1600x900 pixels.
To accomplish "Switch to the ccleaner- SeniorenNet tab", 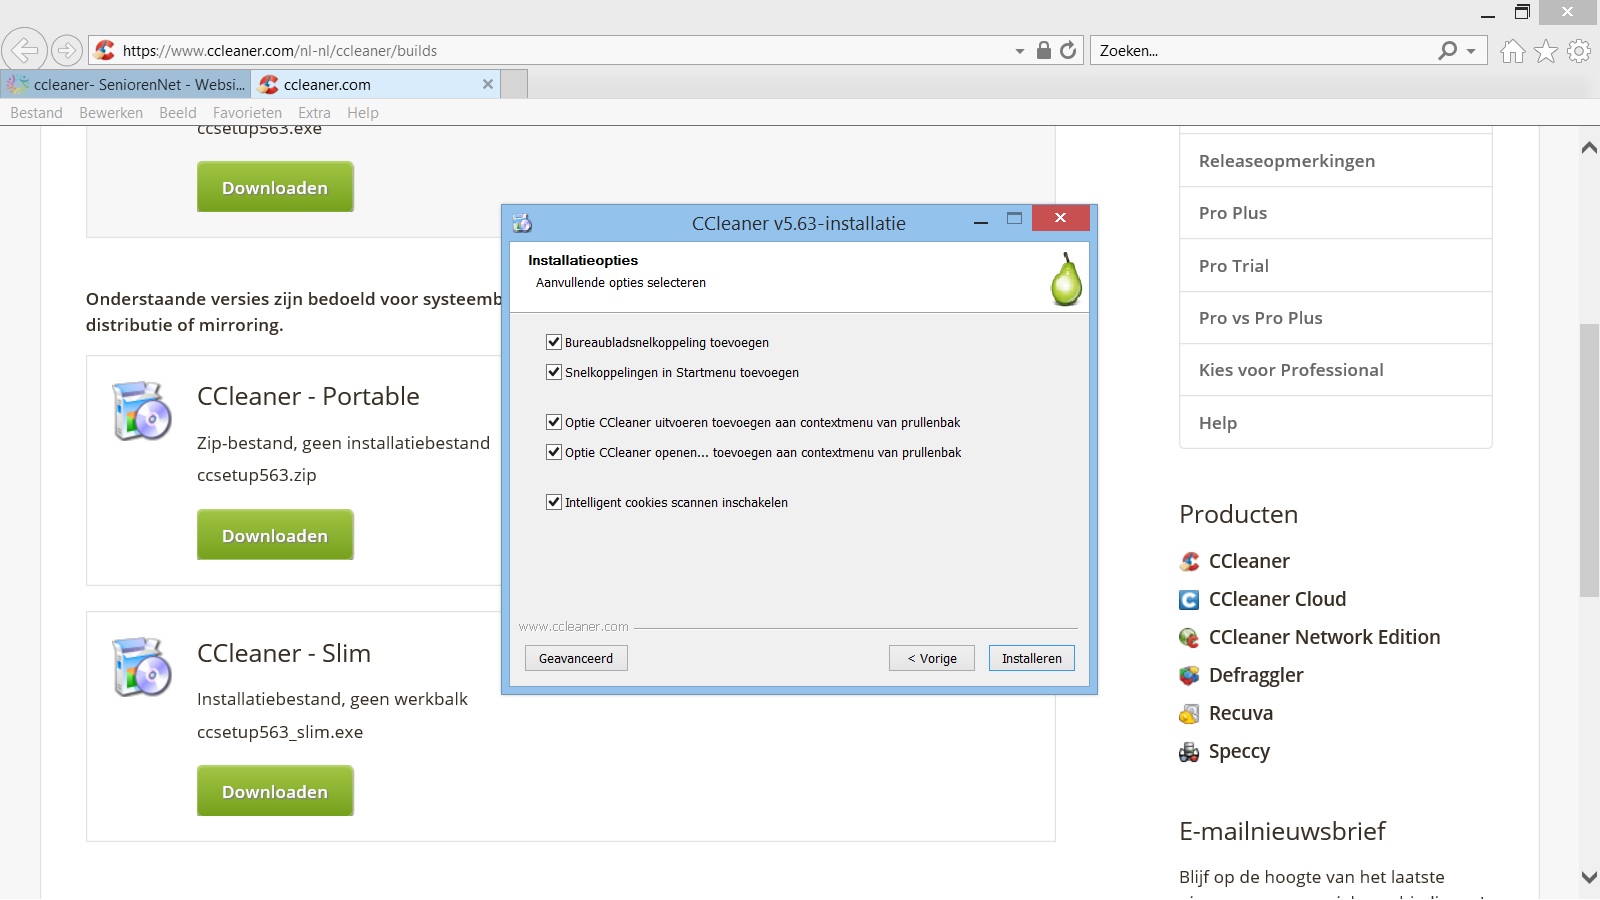I will (126, 85).
